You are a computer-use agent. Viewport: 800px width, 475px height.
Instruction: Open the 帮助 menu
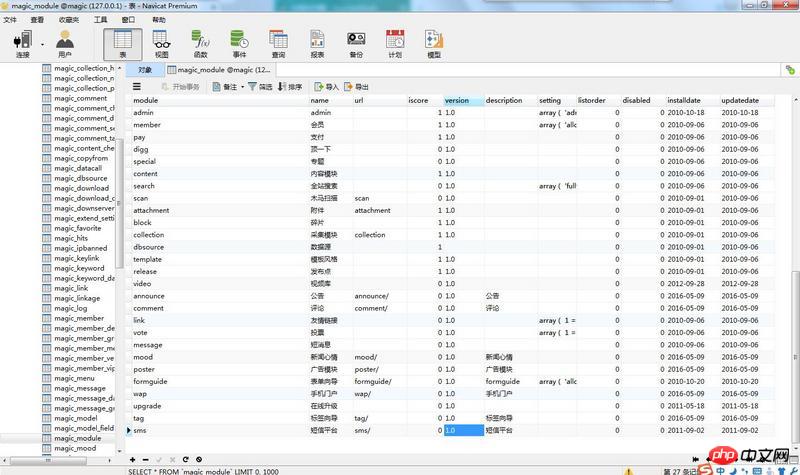point(159,20)
